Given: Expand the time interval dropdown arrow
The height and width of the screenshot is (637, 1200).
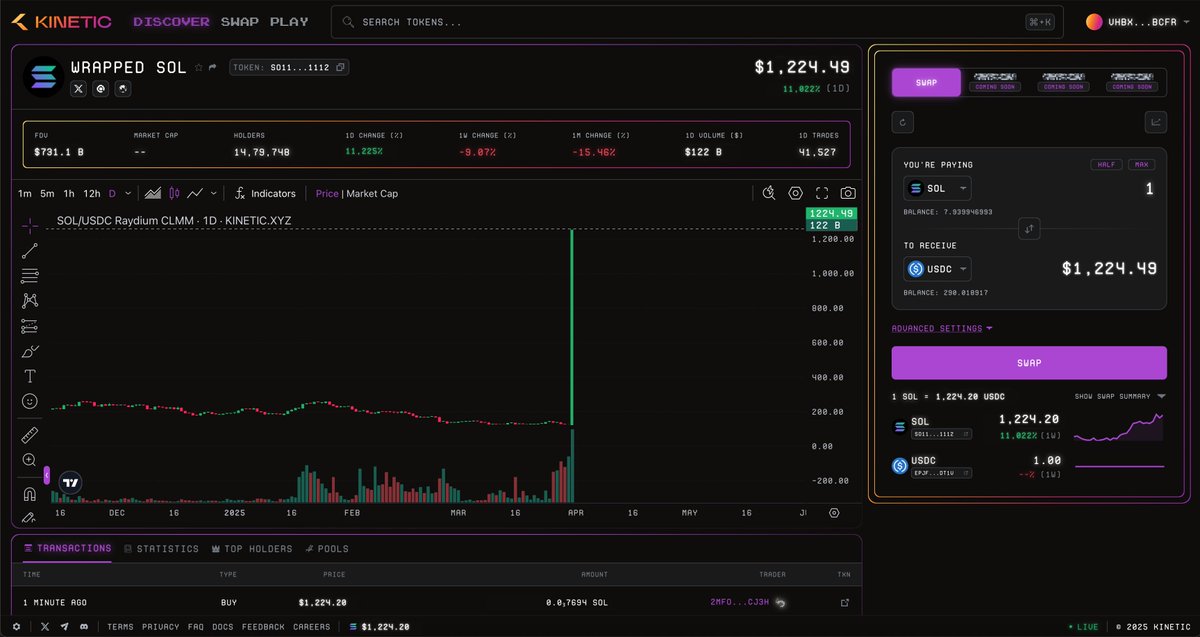Looking at the screenshot, I should tap(128, 193).
